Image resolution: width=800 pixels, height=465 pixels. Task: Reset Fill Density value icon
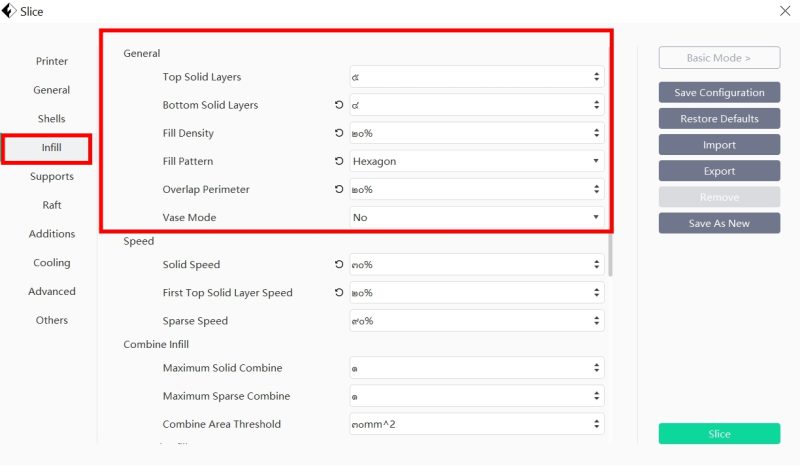[x=339, y=133]
